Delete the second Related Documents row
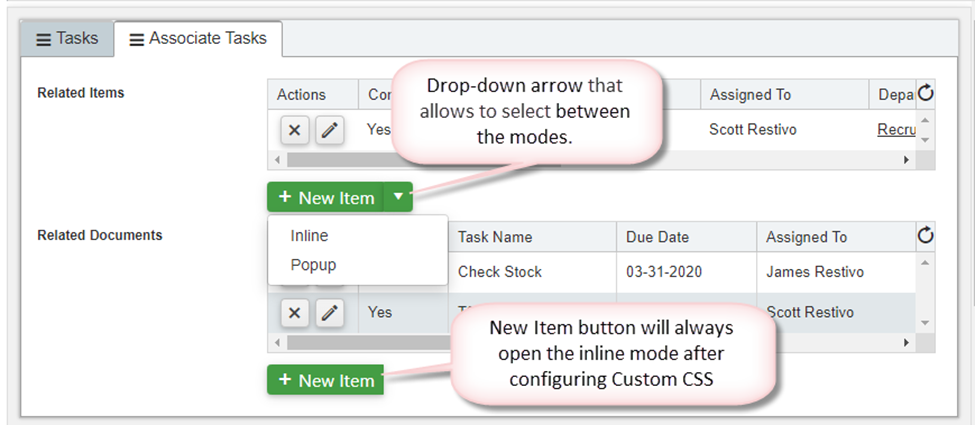The image size is (975, 425). (x=295, y=313)
